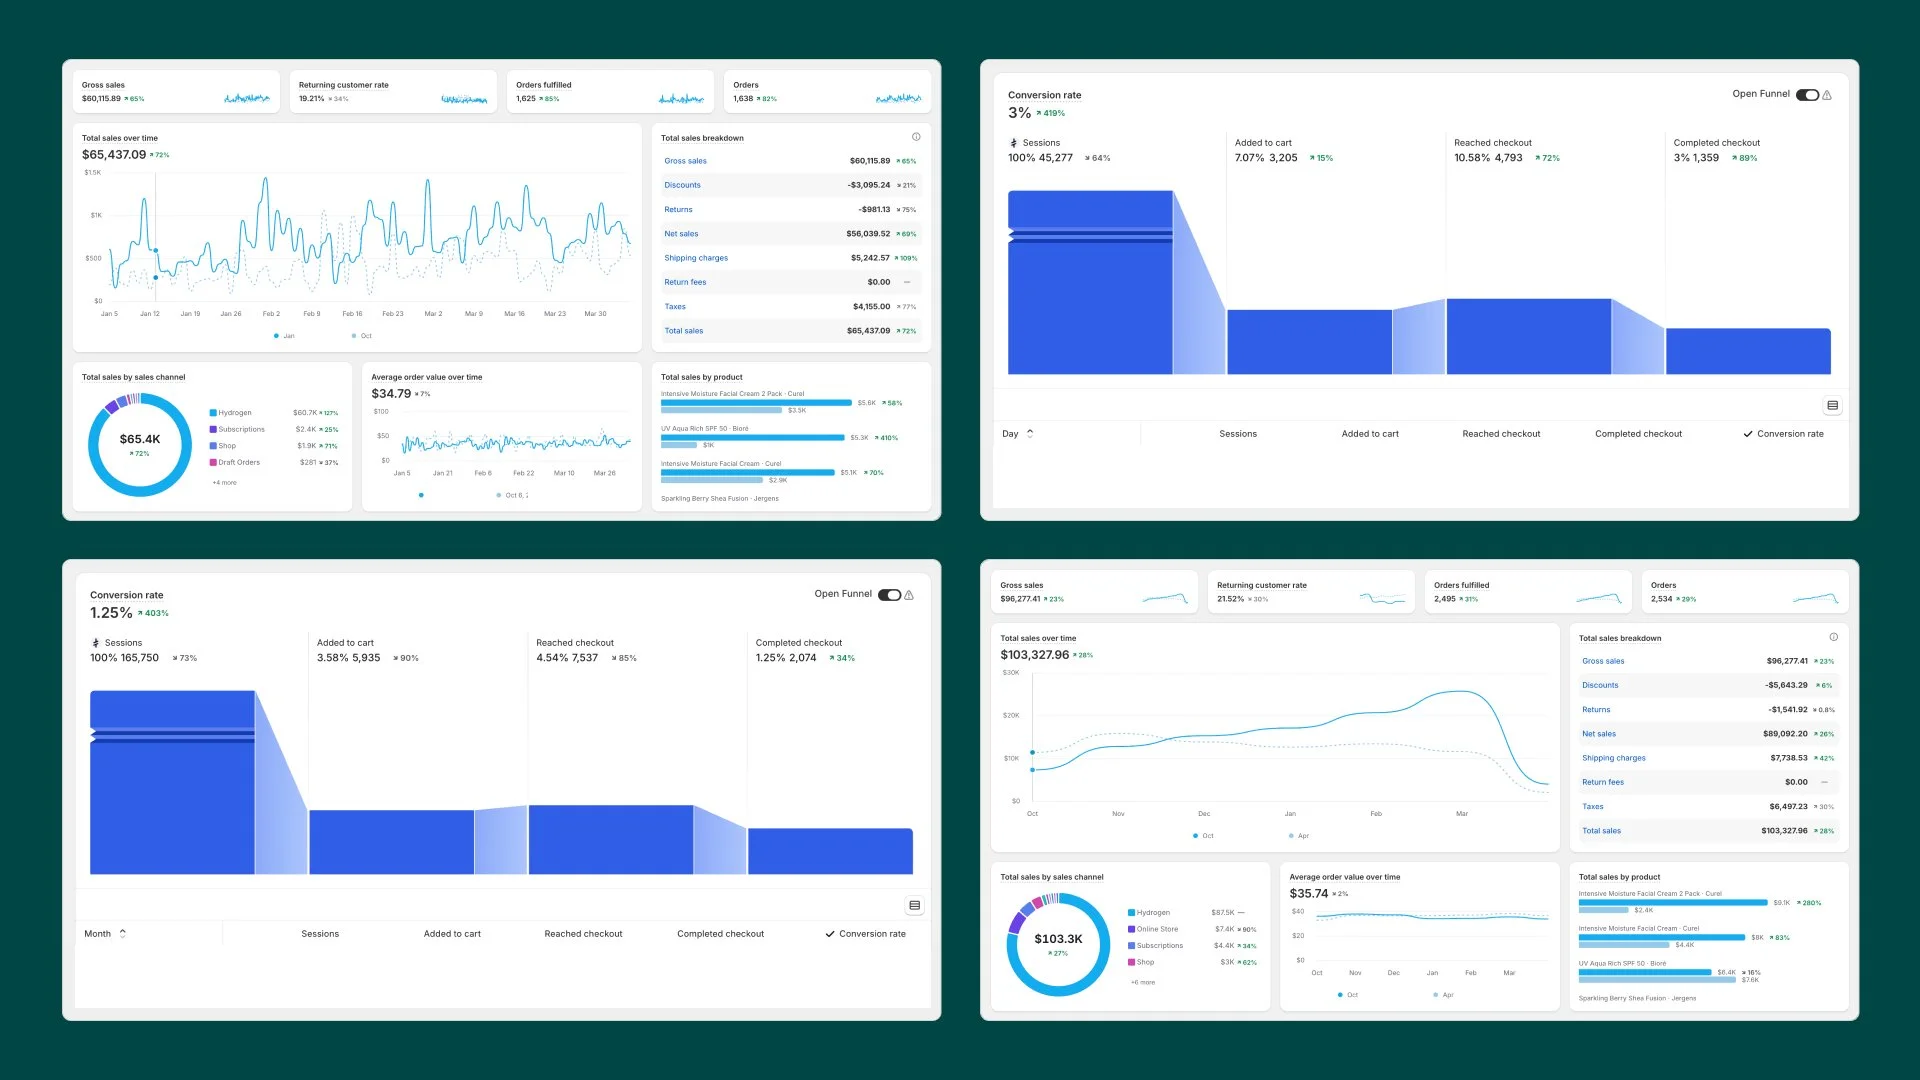Toggle Open Funnel switch in top-right panel
Image resolution: width=1920 pixels, height=1080 pixels.
1807,95
